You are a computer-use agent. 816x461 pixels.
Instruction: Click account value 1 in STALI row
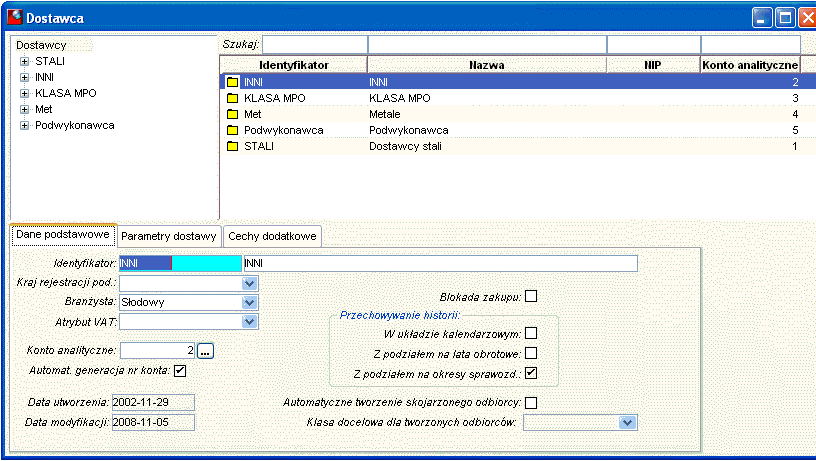(x=795, y=147)
